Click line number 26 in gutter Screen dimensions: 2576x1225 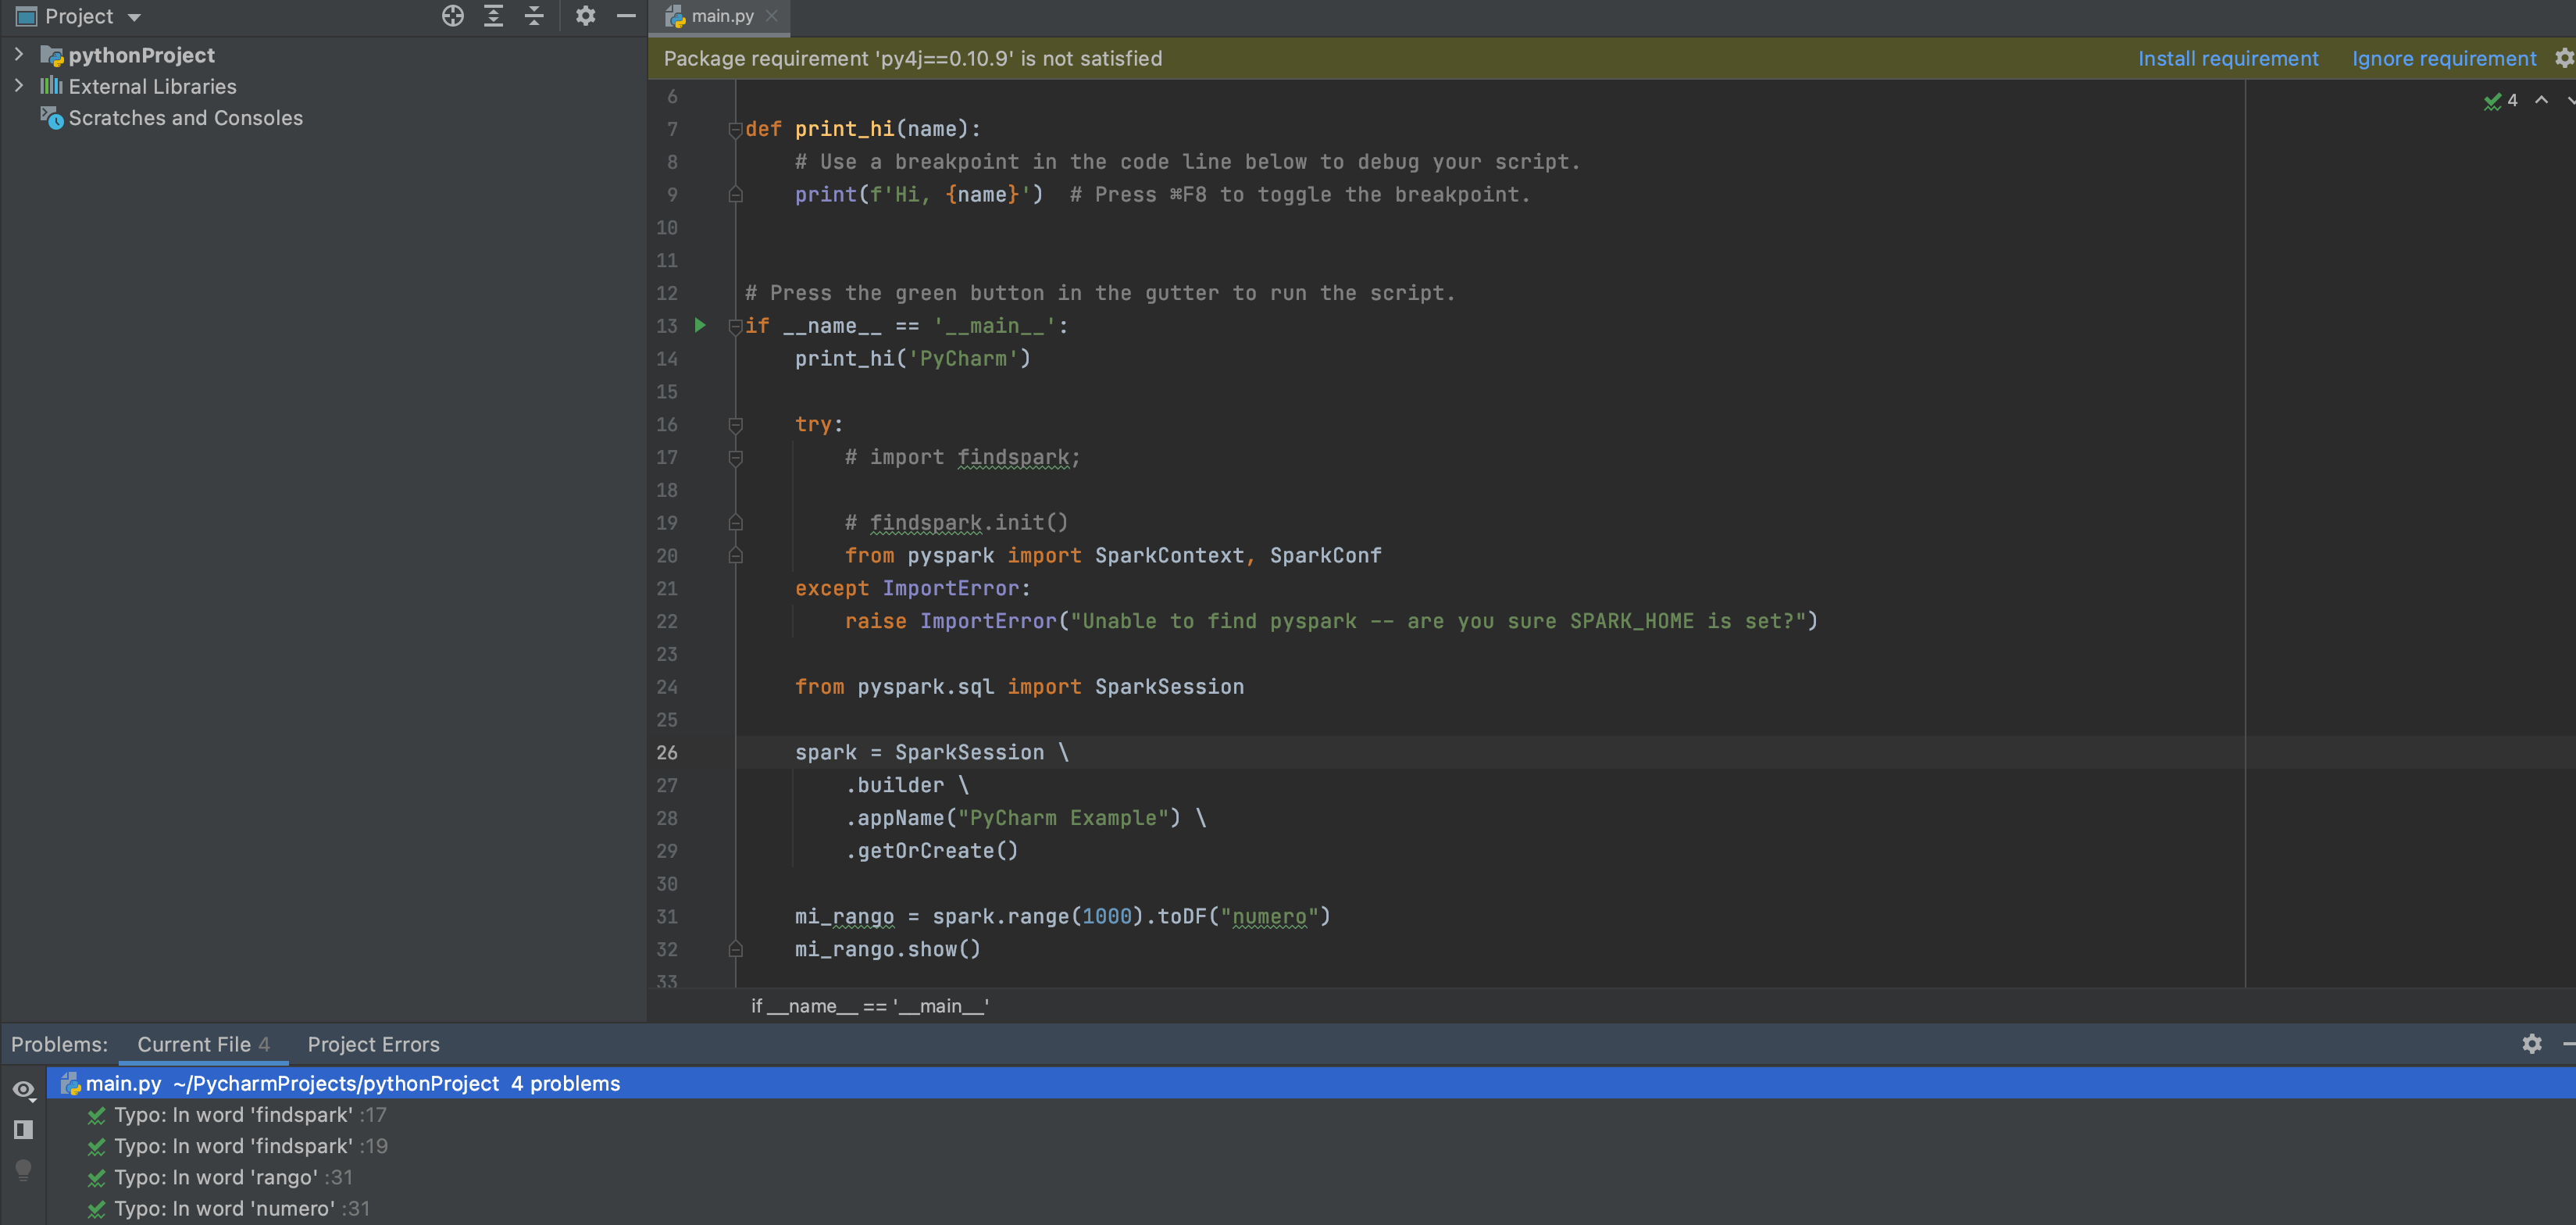pyautogui.click(x=667, y=753)
